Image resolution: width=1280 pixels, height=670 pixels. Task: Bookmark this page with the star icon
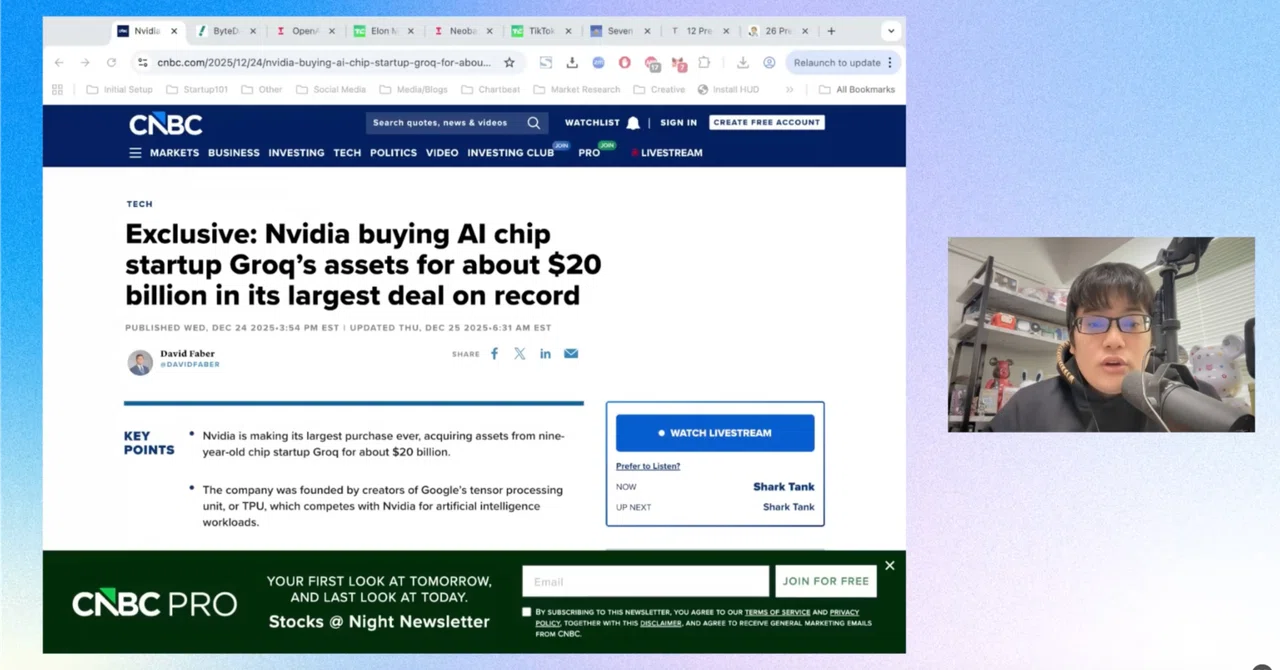click(x=509, y=62)
